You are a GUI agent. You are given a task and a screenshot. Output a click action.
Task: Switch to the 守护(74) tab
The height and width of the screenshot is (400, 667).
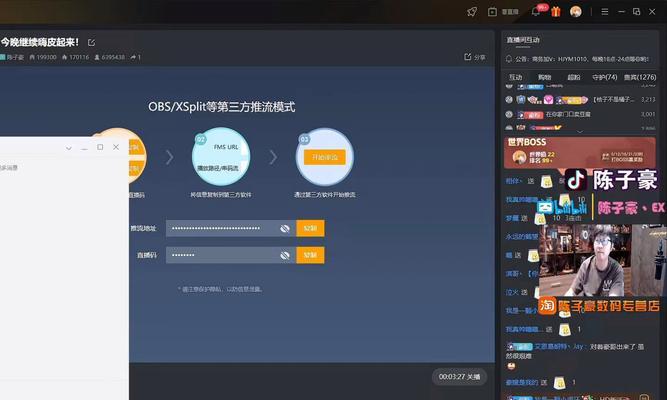[604, 77]
